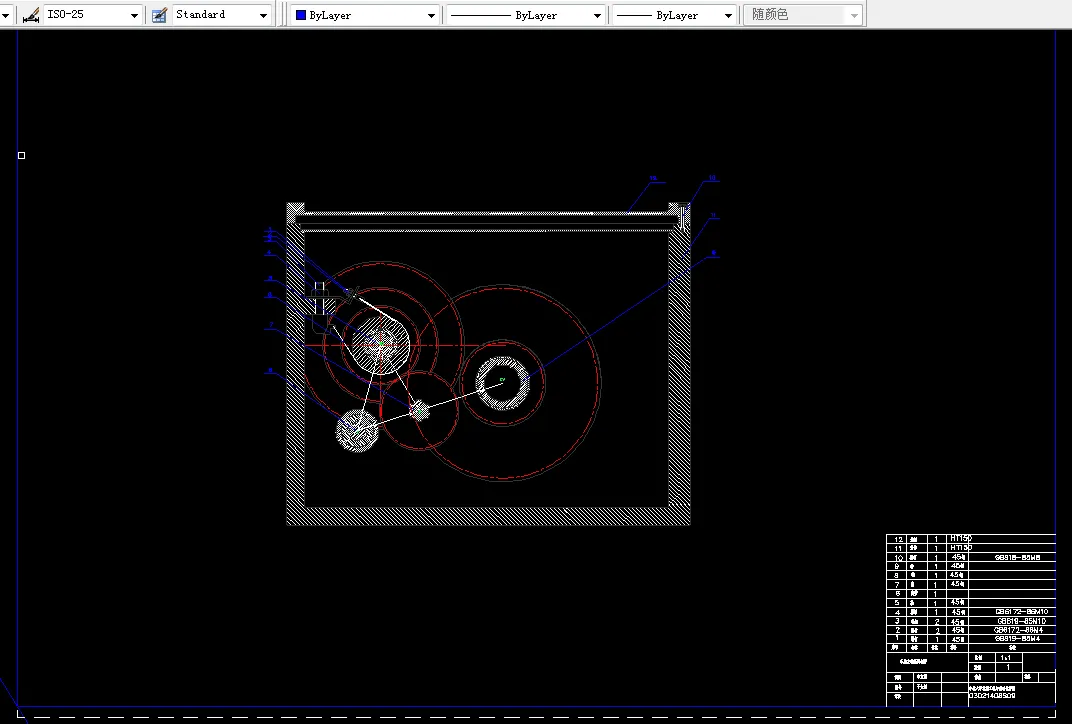The height and width of the screenshot is (724, 1072).
Task: Select item number 10 in parts list
Action: click(898, 558)
